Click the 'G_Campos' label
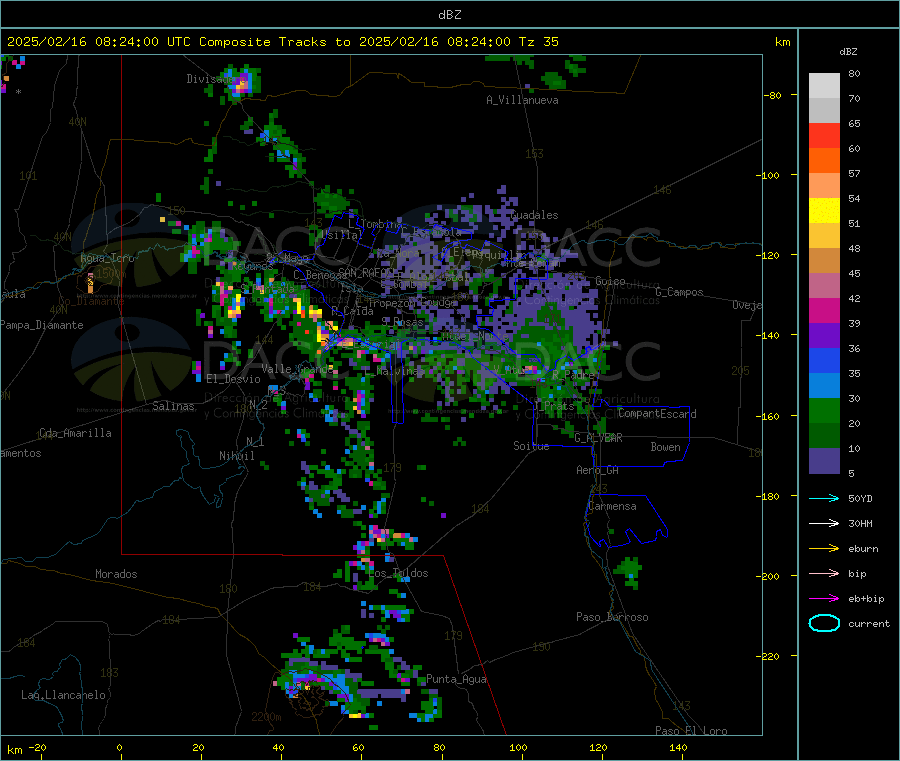This screenshot has width=900, height=761. pos(679,292)
